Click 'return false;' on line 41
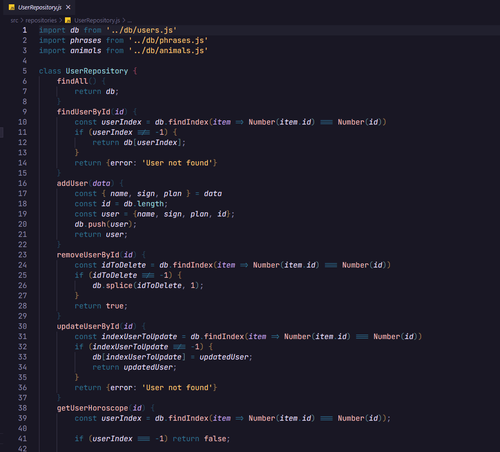This screenshot has width=500, height=452. coord(201,439)
